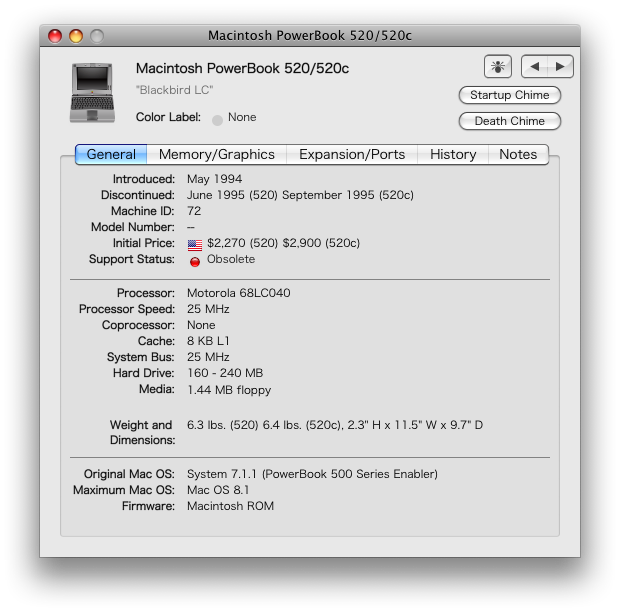Image resolution: width=620 pixels, height=612 pixels.
Task: Click the Model Number value "--"
Action: 191,227
